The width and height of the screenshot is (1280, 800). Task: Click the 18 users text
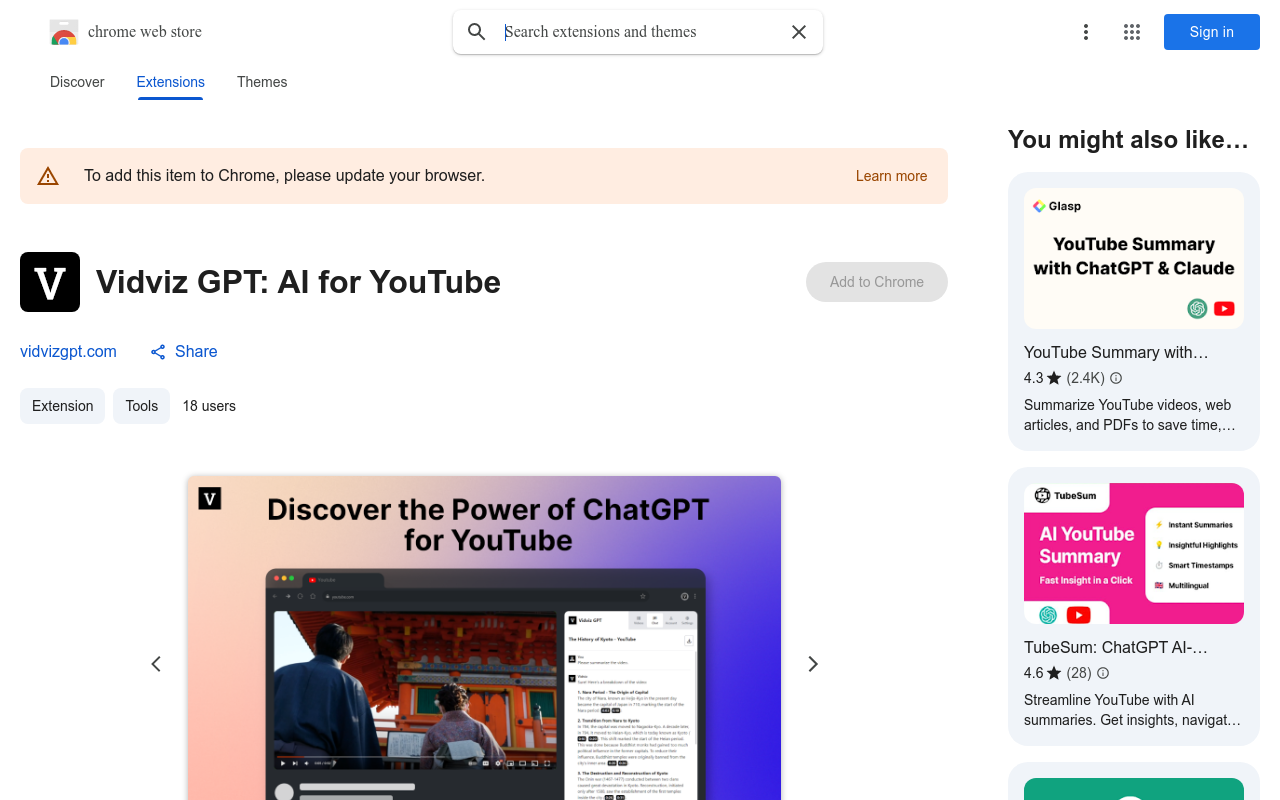[209, 406]
